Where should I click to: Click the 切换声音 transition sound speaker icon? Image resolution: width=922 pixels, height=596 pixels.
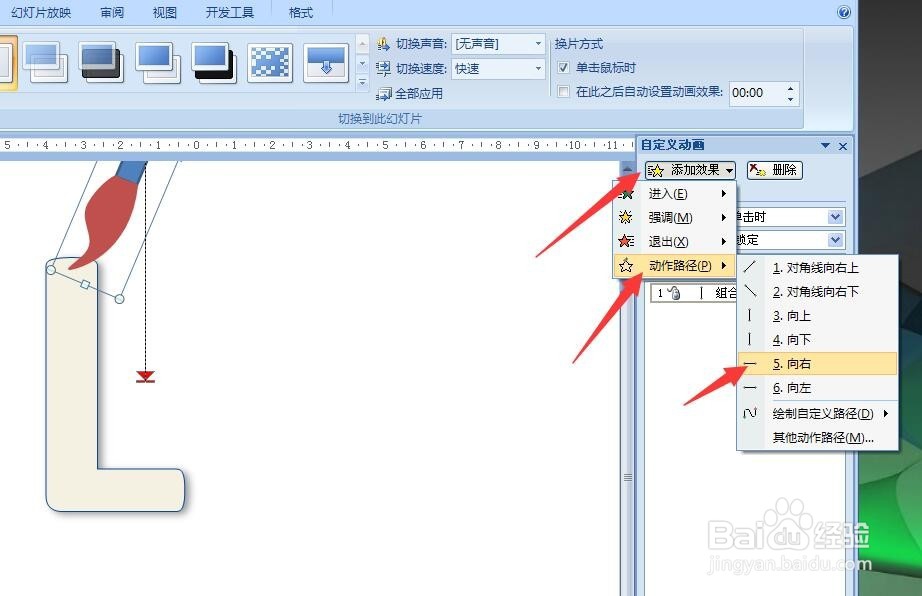point(383,43)
